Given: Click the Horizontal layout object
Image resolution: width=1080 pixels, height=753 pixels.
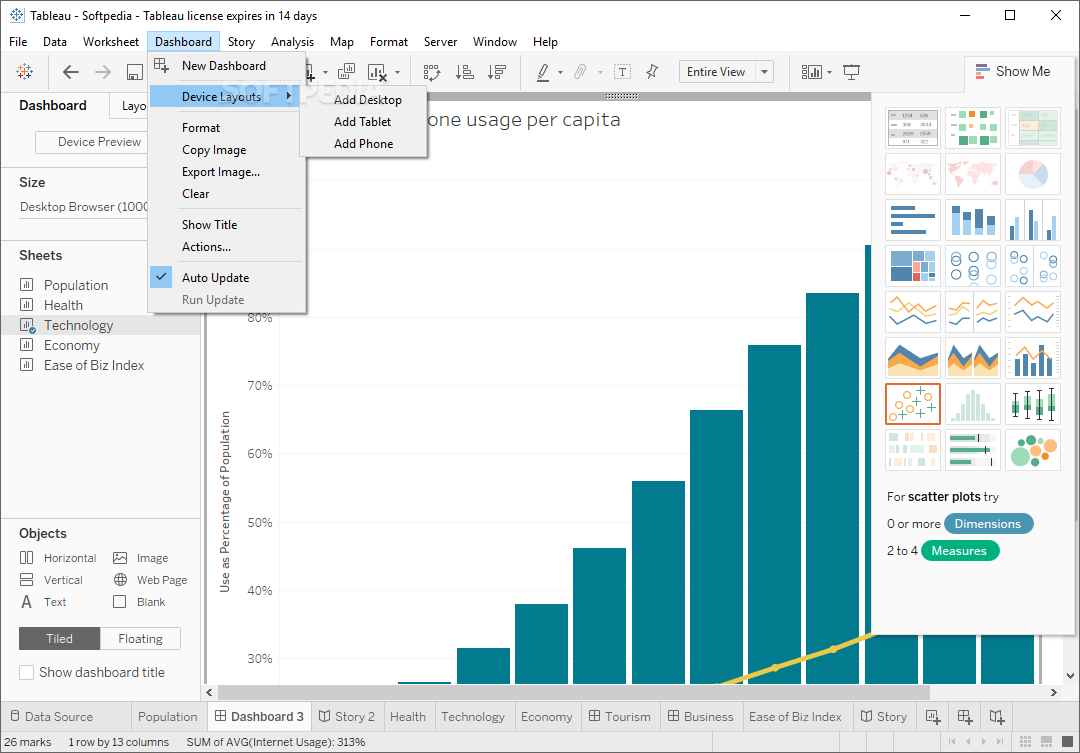Looking at the screenshot, I should (x=58, y=558).
